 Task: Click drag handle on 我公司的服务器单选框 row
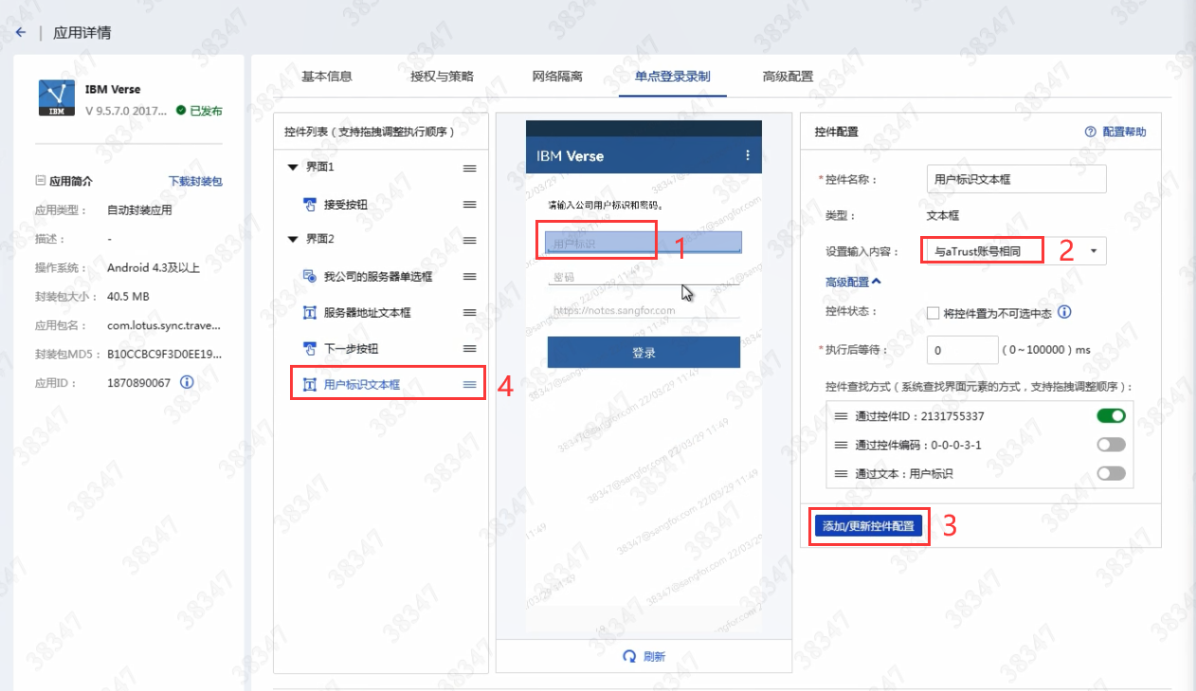point(470,277)
